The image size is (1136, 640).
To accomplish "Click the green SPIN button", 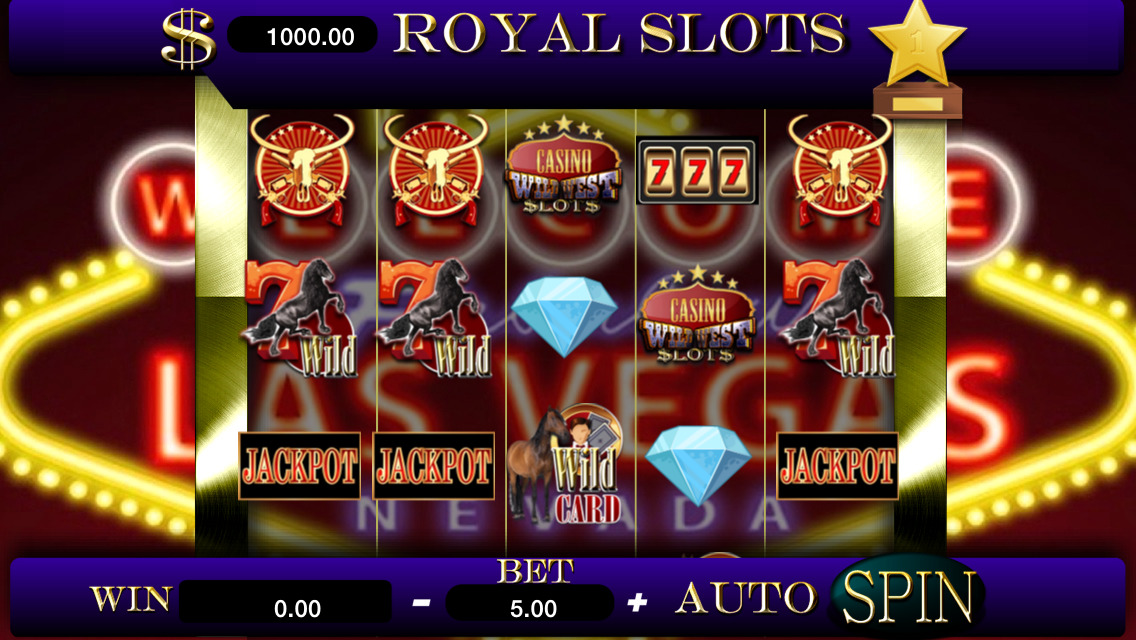I will tap(906, 596).
